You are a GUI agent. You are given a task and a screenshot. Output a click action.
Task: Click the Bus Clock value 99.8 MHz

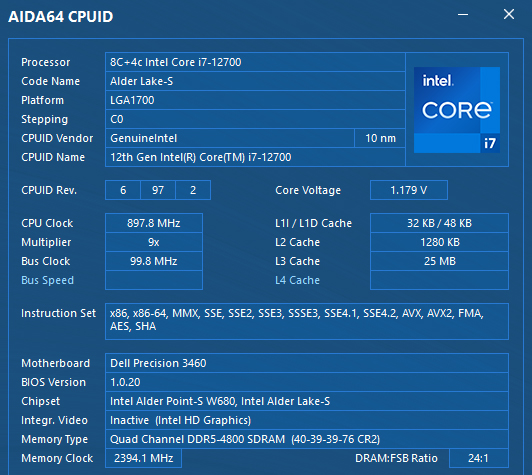pos(154,261)
